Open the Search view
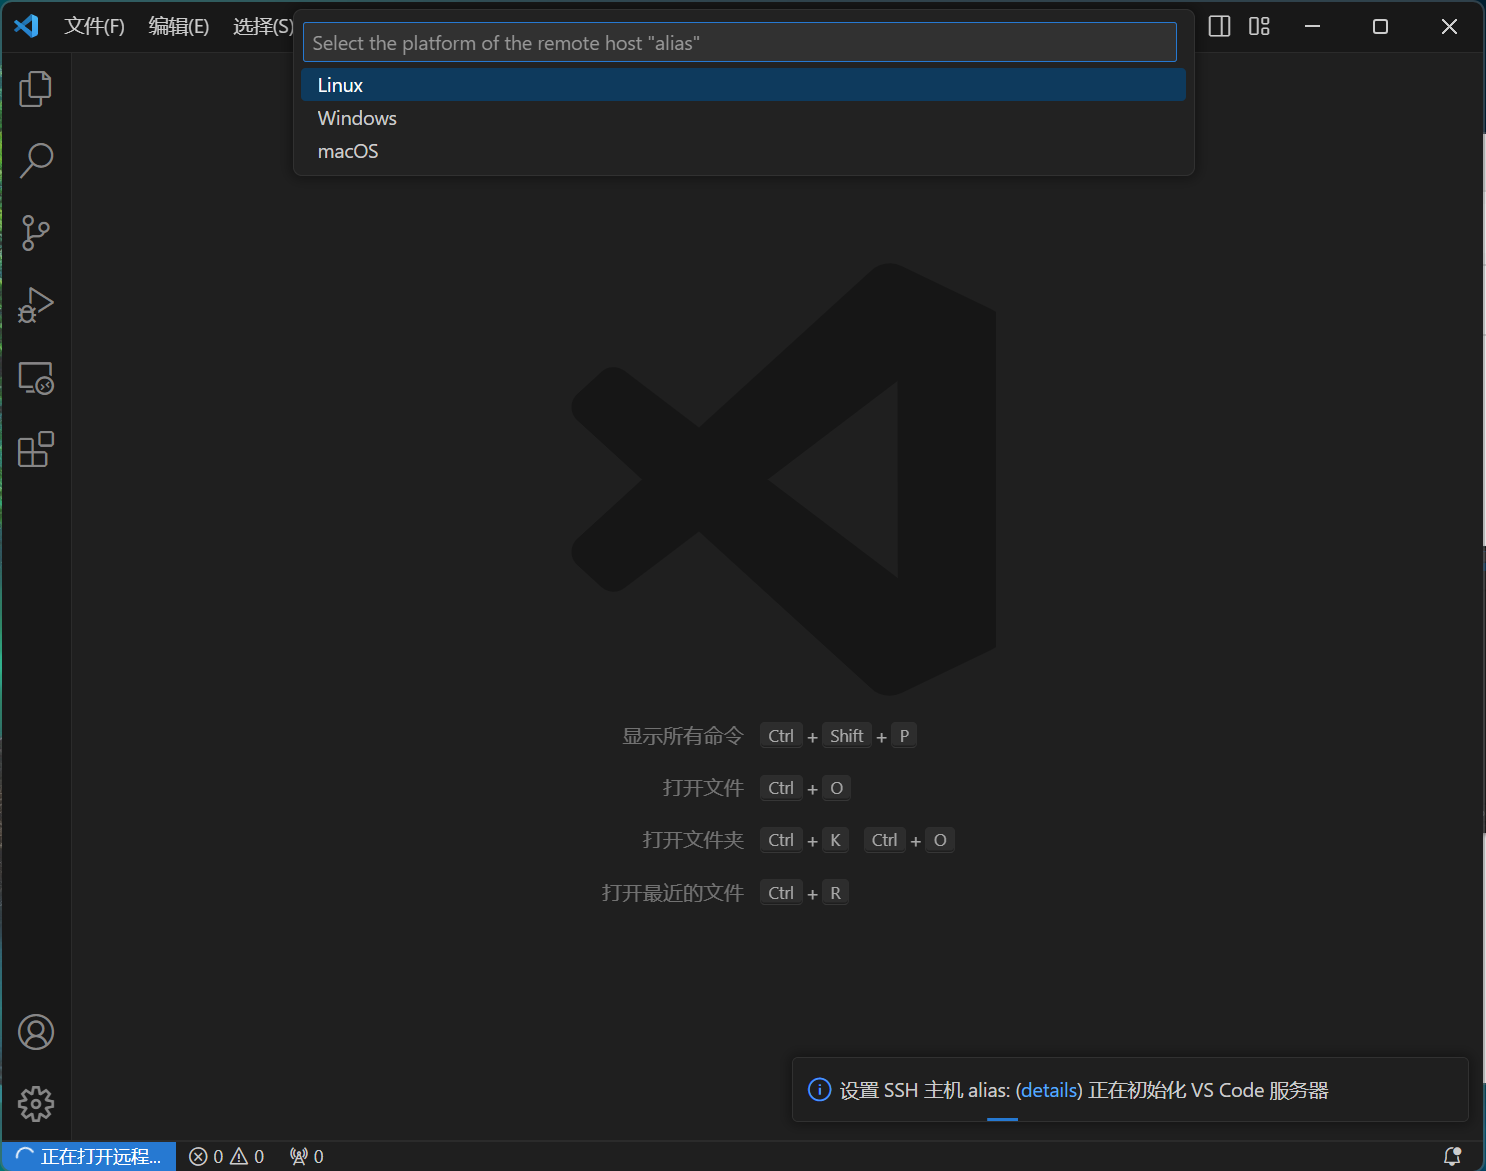Image resolution: width=1486 pixels, height=1171 pixels. pos(36,160)
